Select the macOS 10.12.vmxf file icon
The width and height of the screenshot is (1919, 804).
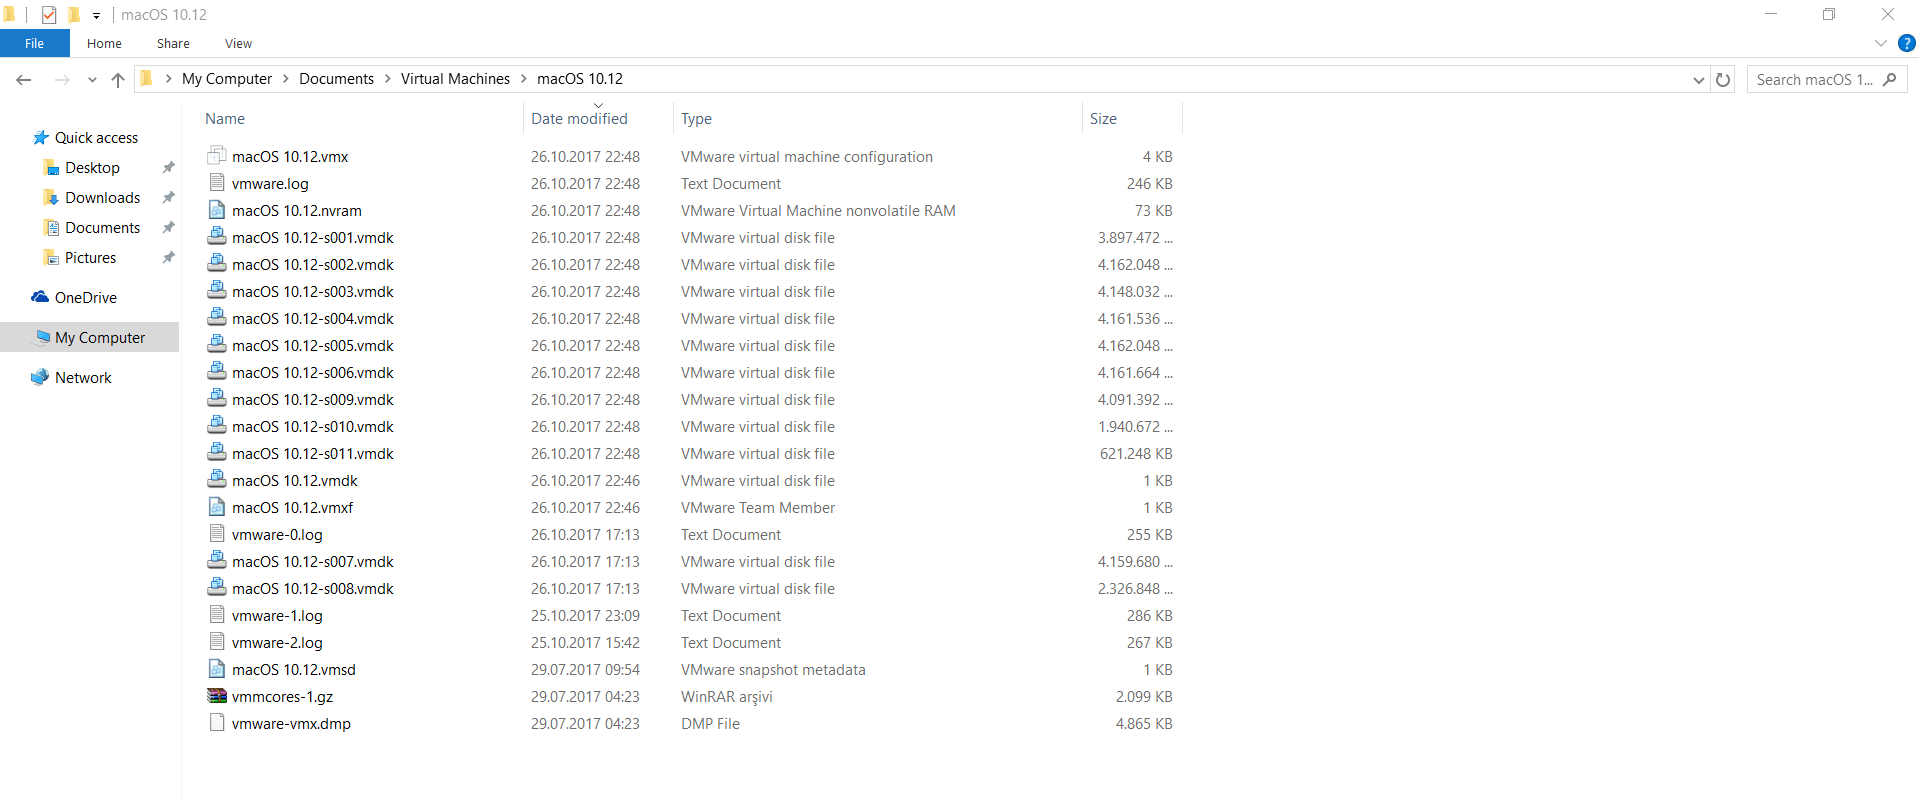[217, 506]
